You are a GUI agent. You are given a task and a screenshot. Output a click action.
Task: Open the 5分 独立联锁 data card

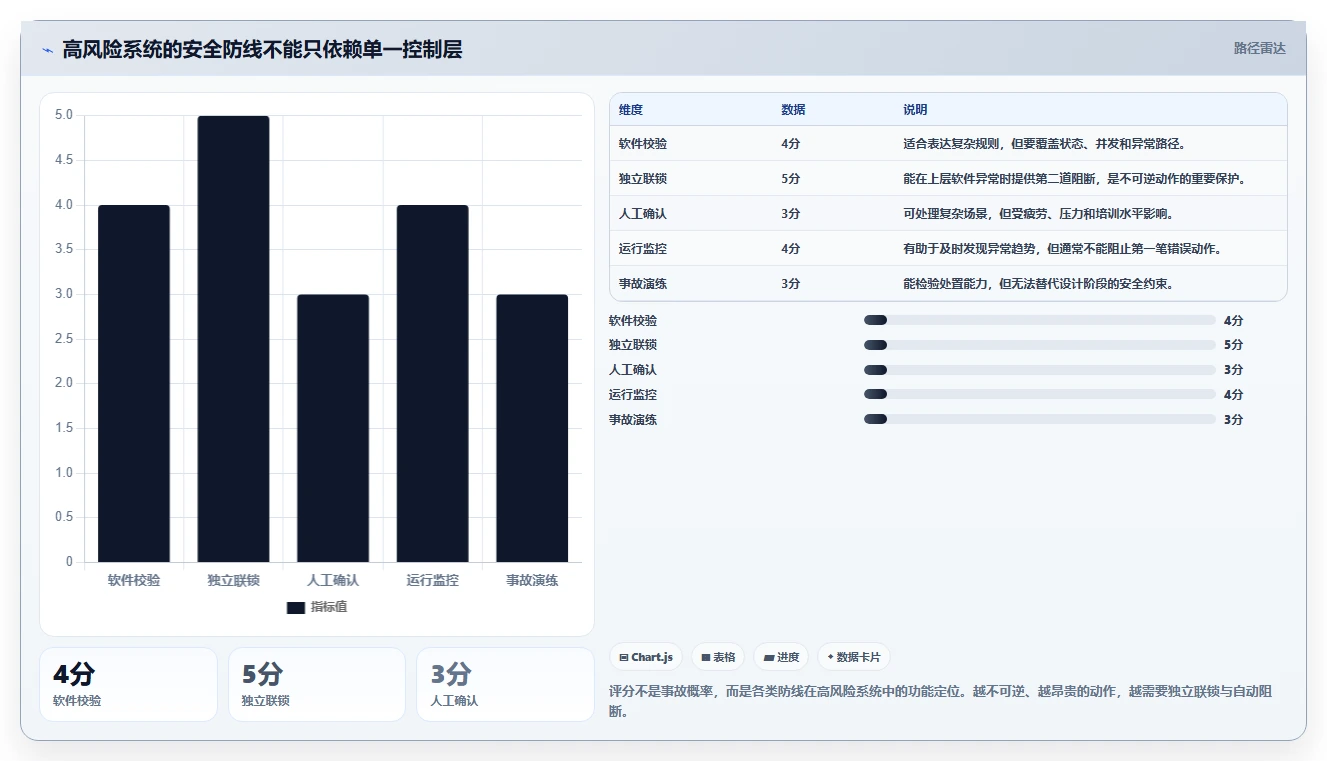click(317, 684)
